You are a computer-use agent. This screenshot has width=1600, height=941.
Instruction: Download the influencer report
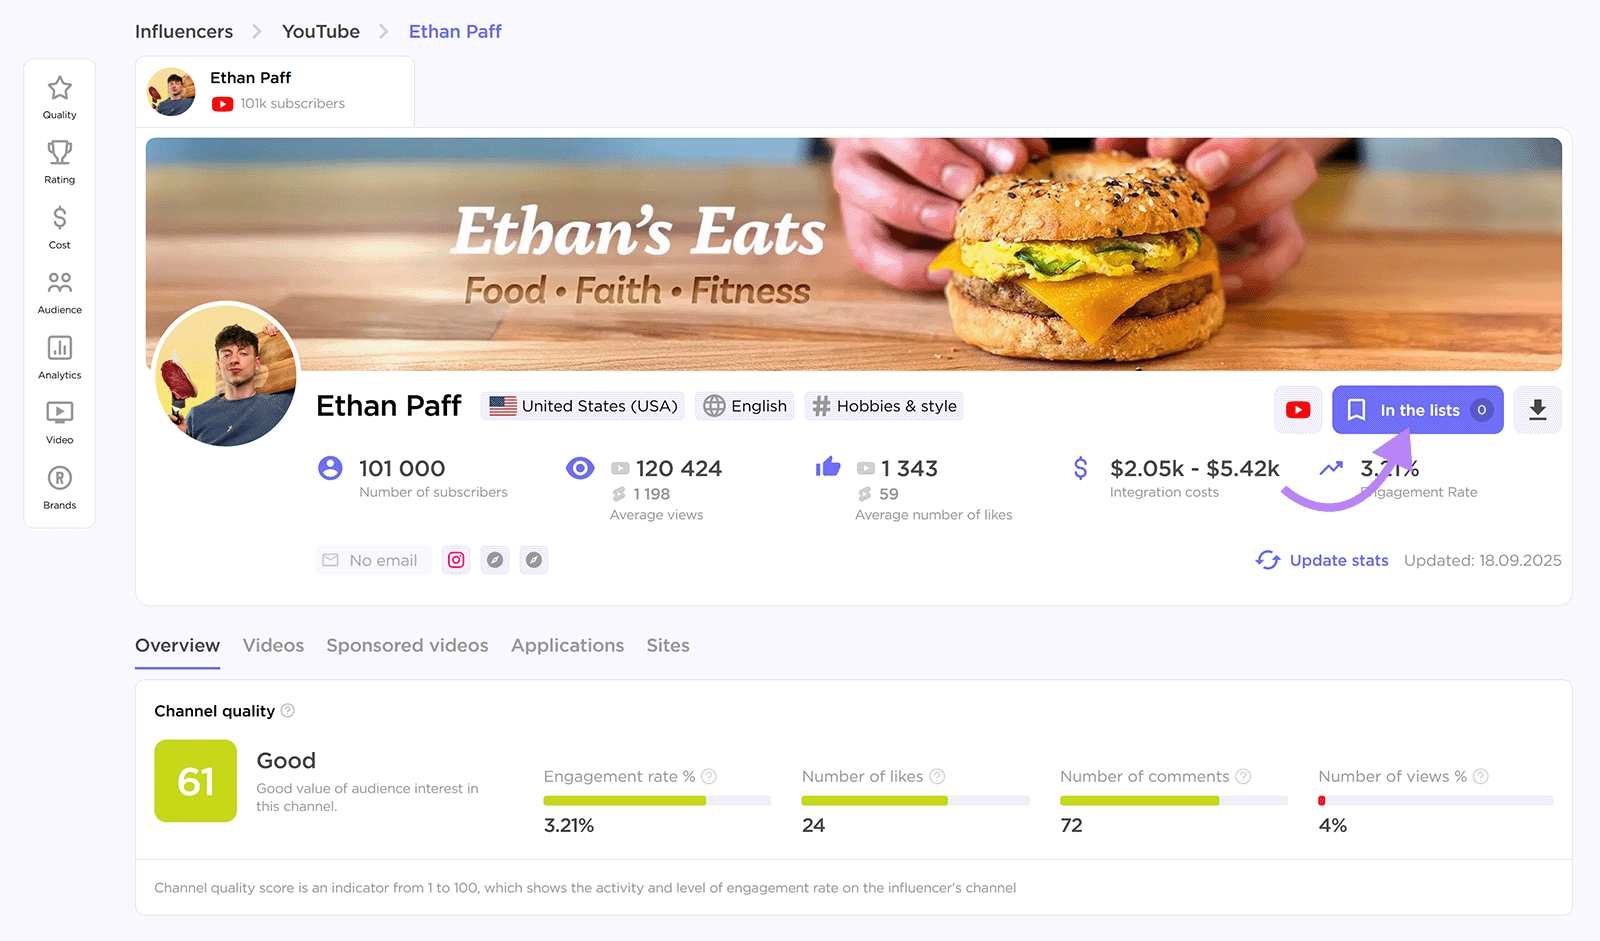click(x=1538, y=410)
